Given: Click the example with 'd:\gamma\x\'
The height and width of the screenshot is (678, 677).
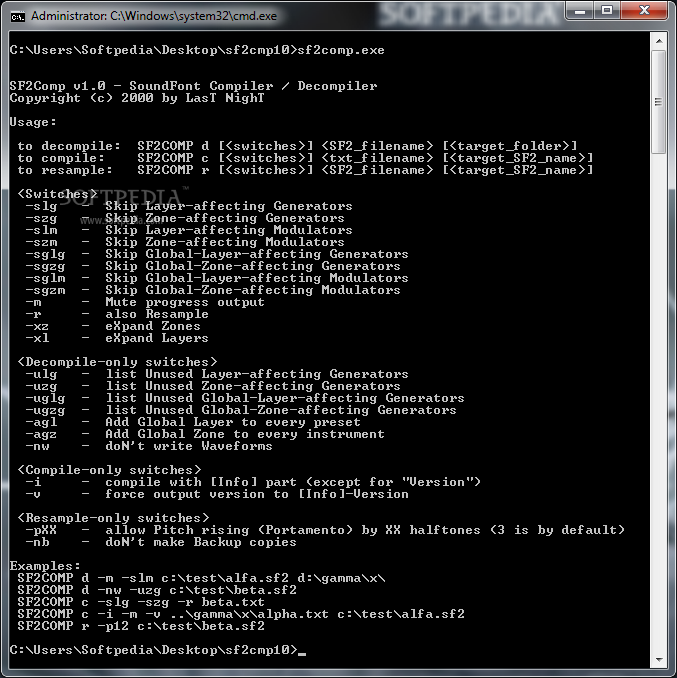Looking at the screenshot, I should coord(201,579).
